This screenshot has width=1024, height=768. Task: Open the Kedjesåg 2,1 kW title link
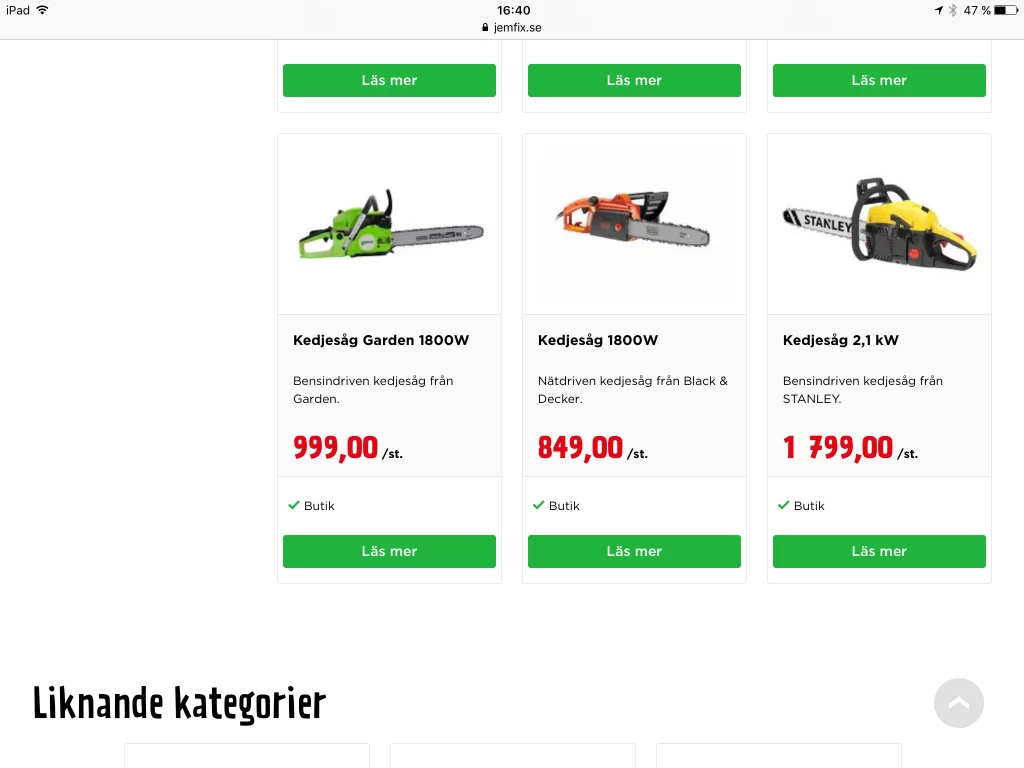pyautogui.click(x=840, y=340)
